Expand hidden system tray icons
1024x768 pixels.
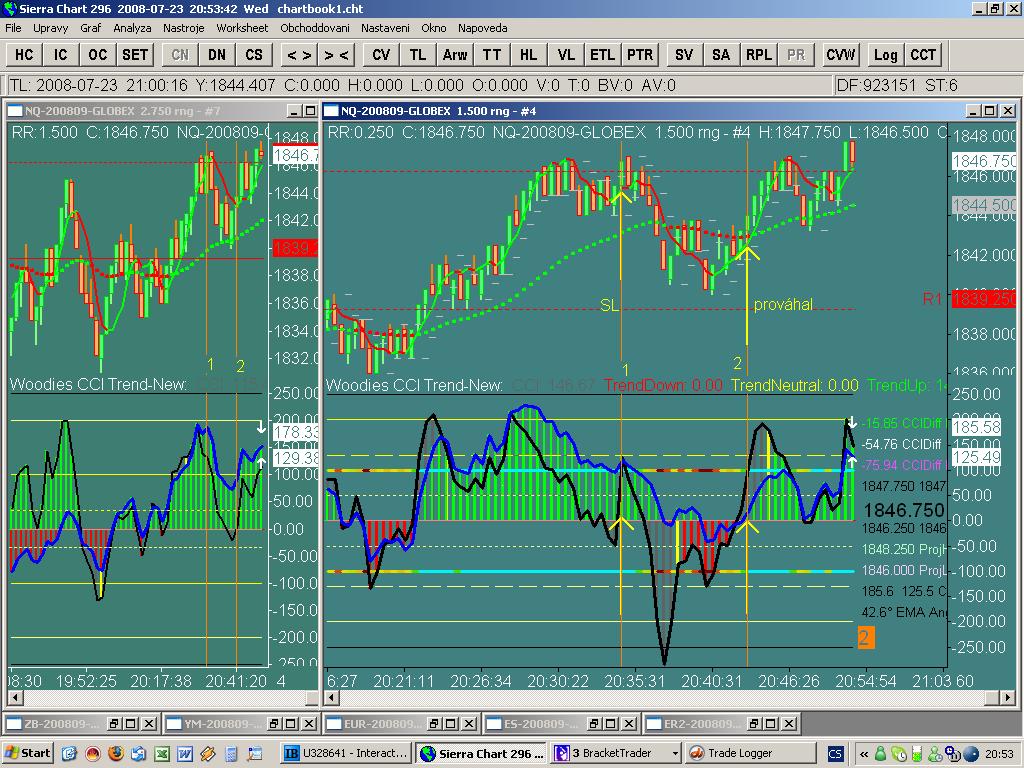pos(862,753)
